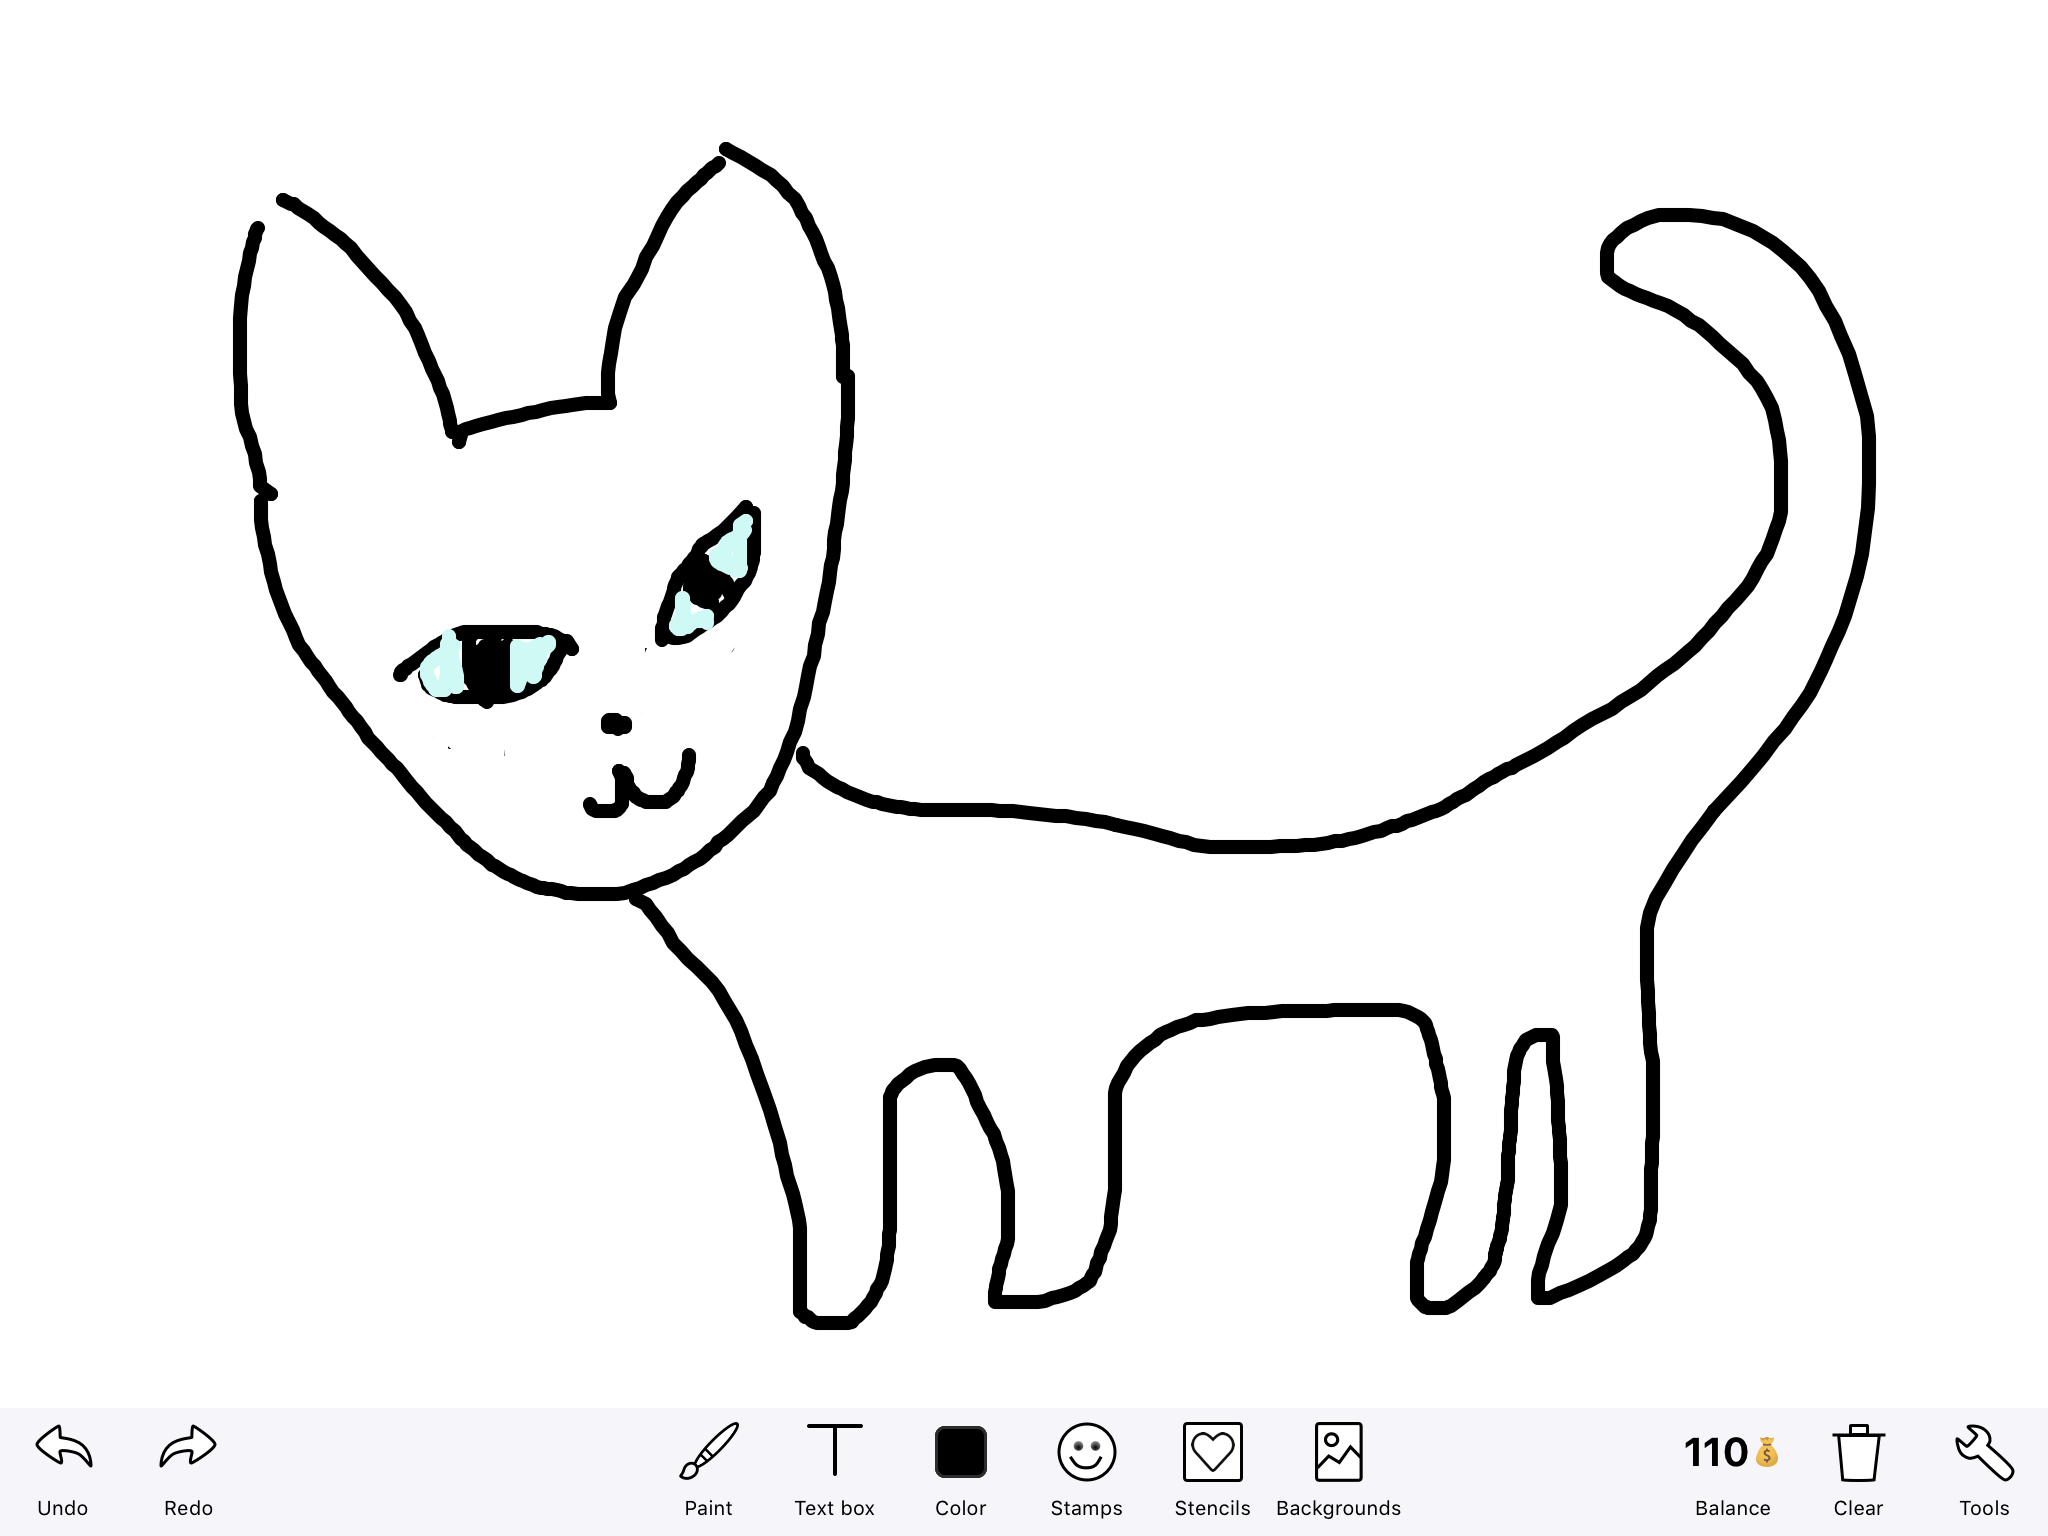Open the Stamps smiley menu
This screenshot has width=2048, height=1536.
tap(1086, 1452)
